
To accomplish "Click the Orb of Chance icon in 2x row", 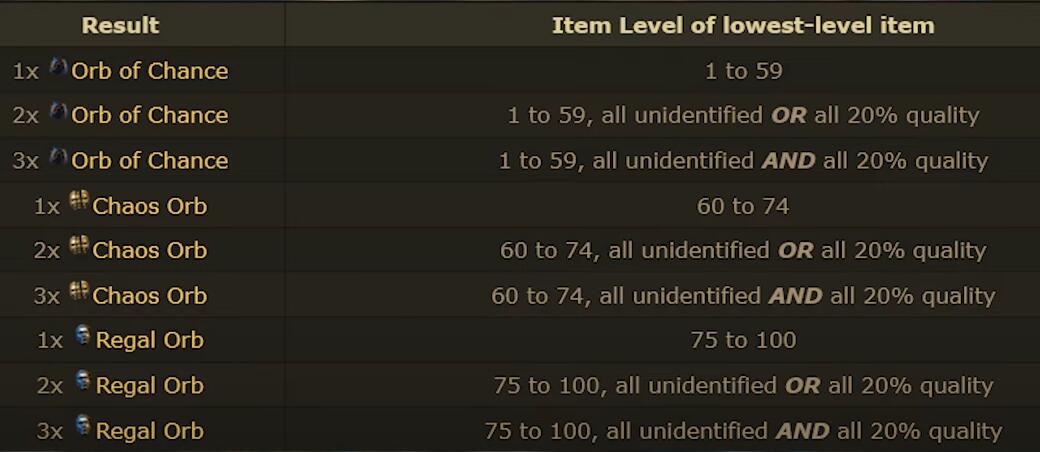I will (58, 113).
